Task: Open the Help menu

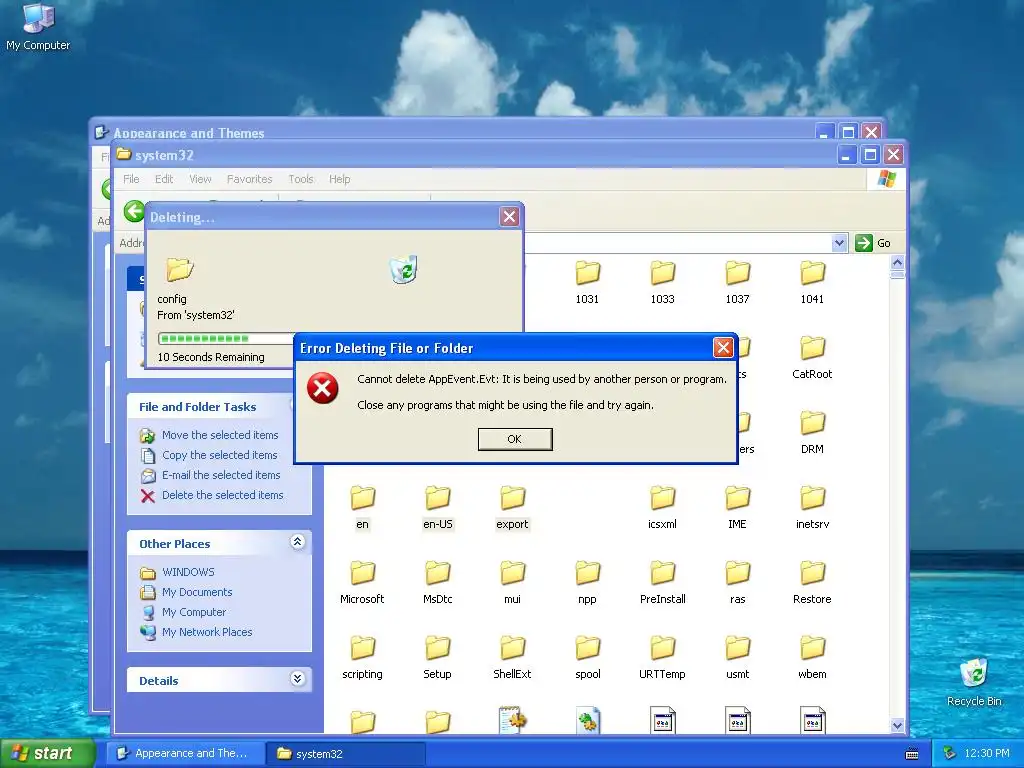Action: tap(340, 179)
